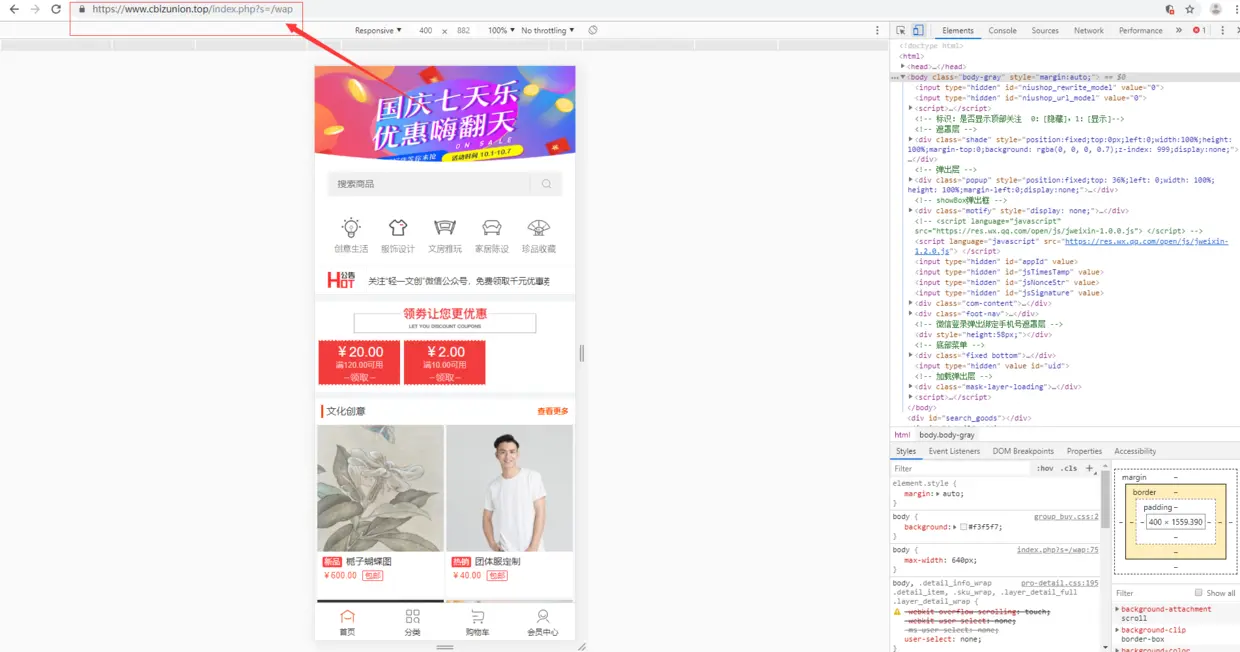
Task: Bookmark this page with the star icon
Action: click(x=1190, y=9)
